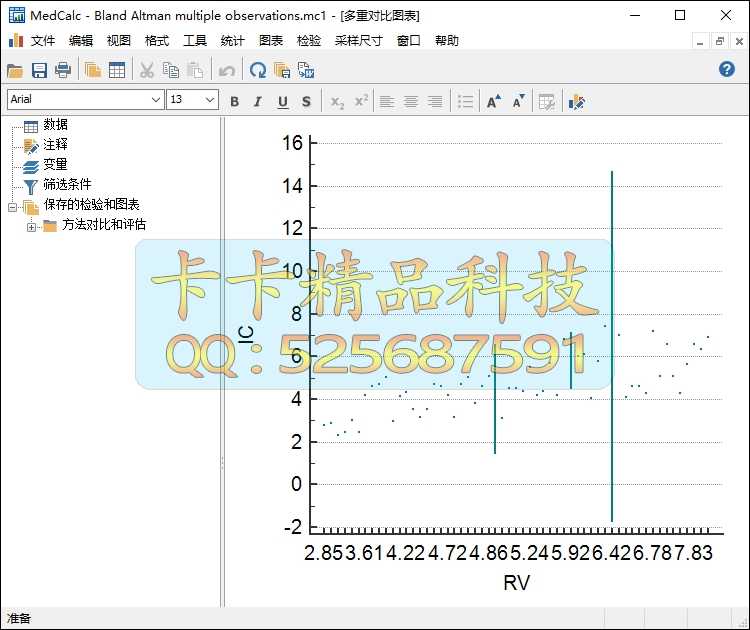Click the y-axis value 12
The height and width of the screenshot is (630, 750).
[292, 228]
